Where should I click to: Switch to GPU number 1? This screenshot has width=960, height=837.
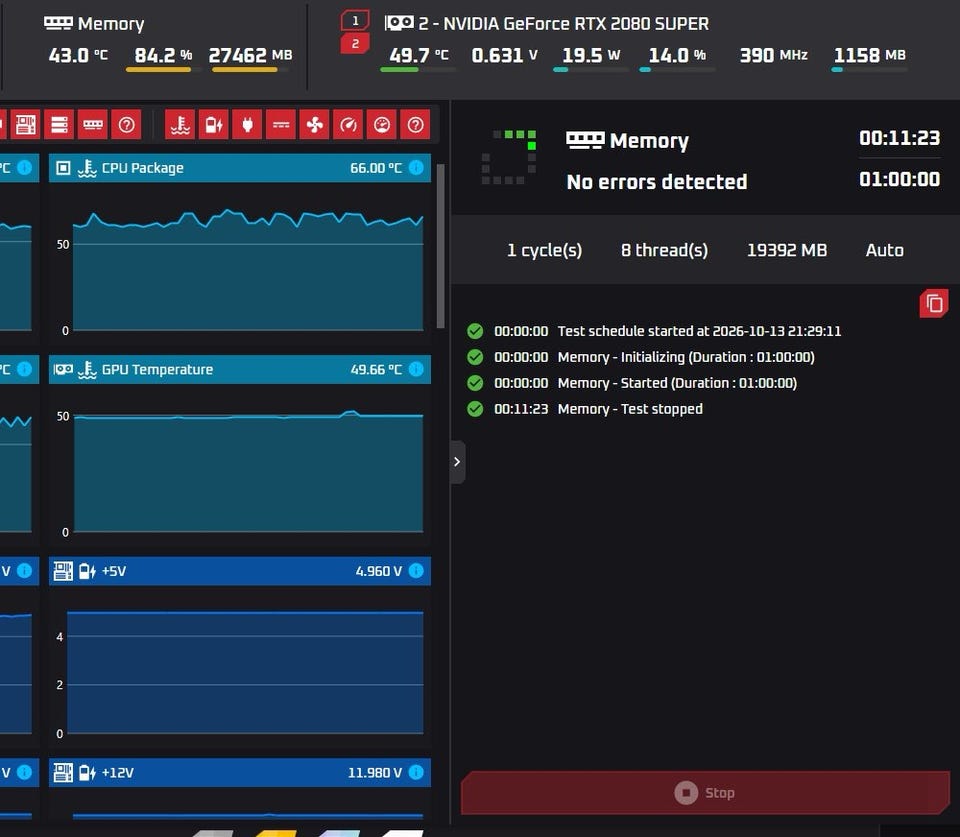355,20
